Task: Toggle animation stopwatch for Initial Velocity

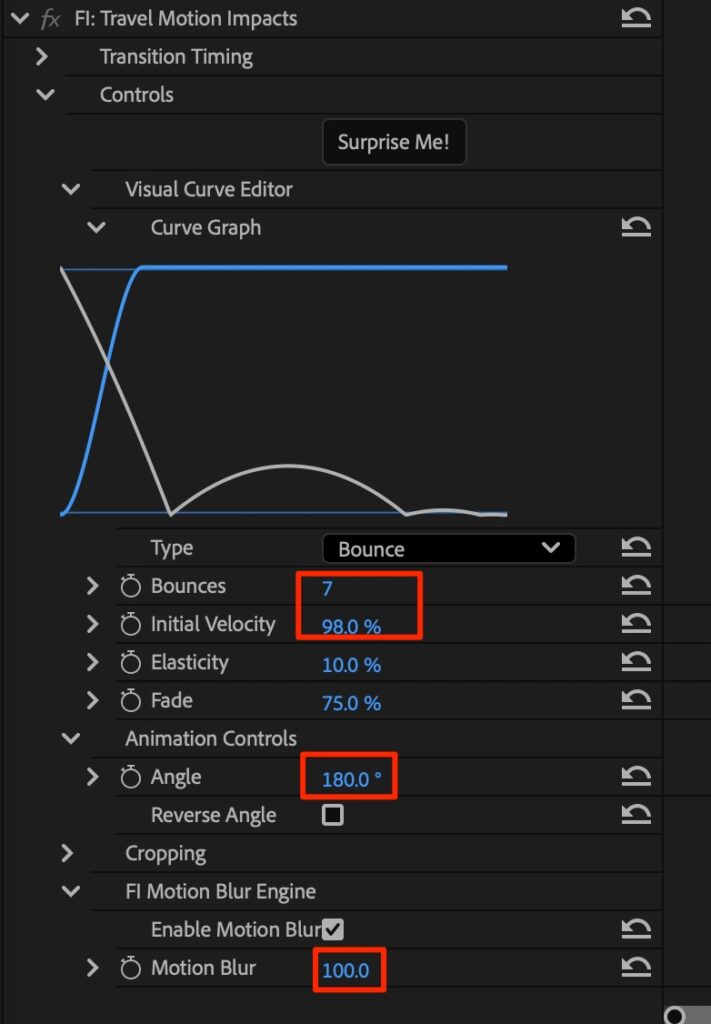Action: 130,625
